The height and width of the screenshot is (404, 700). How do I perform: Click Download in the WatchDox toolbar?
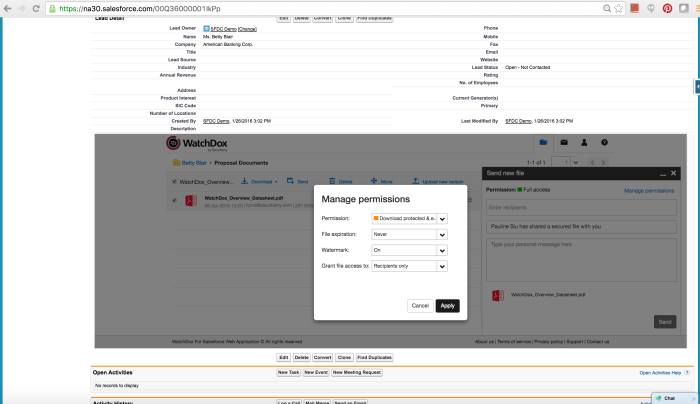[259, 181]
